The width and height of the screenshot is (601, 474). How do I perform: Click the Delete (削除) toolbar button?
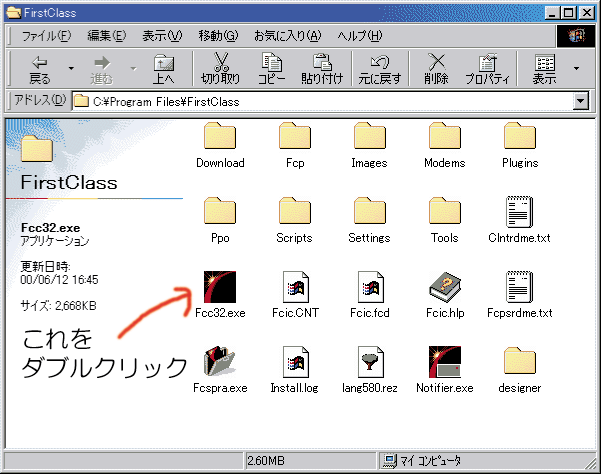coord(436,69)
